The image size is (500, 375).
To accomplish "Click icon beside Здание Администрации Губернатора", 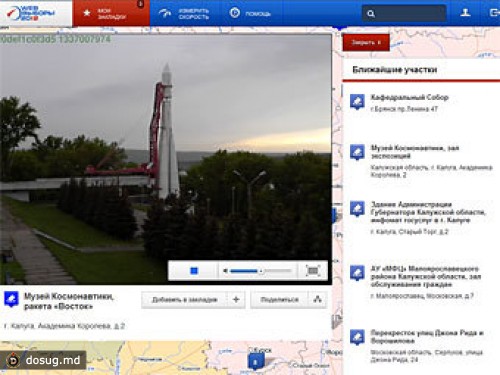I will point(357,209).
